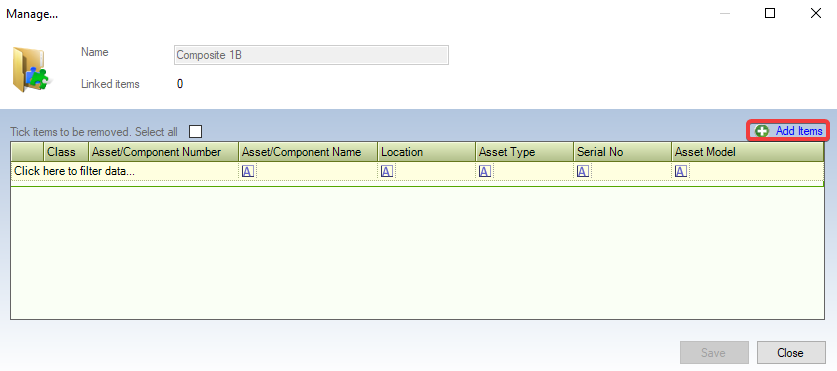Open filter operator icon under Asset/Component Name
837x371 pixels.
(x=248, y=171)
